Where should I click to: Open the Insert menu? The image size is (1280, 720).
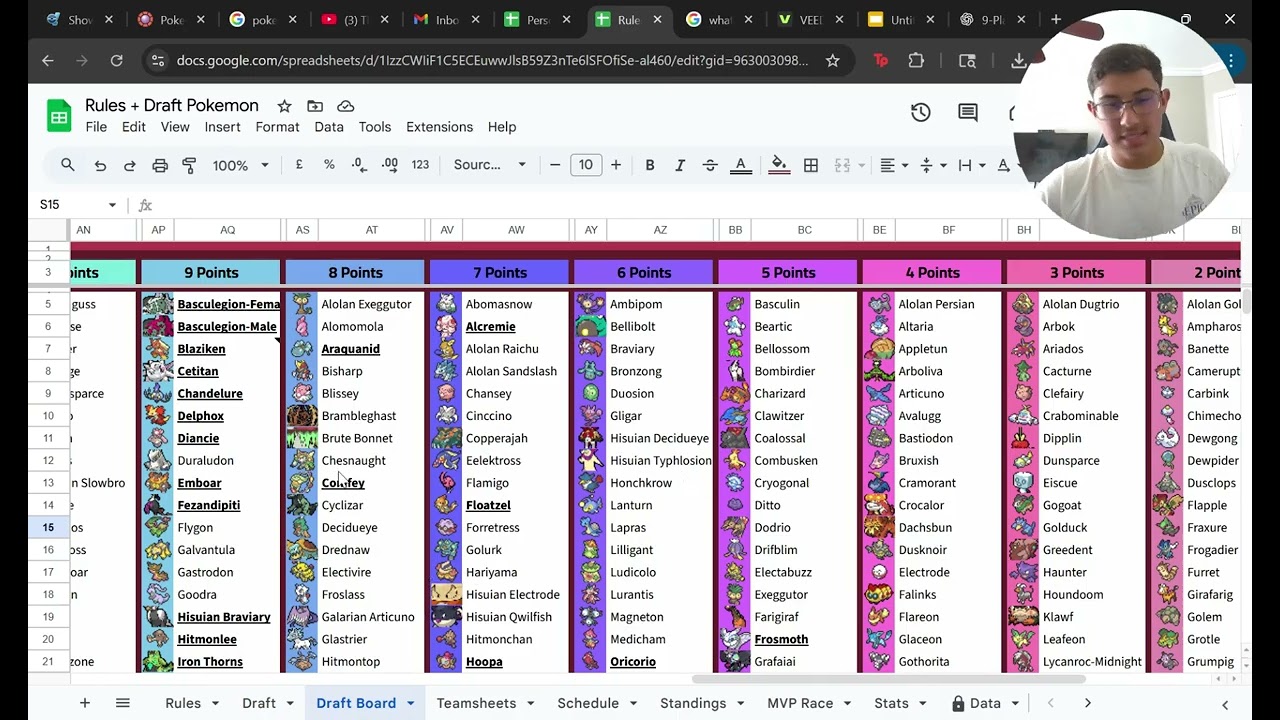tap(222, 127)
